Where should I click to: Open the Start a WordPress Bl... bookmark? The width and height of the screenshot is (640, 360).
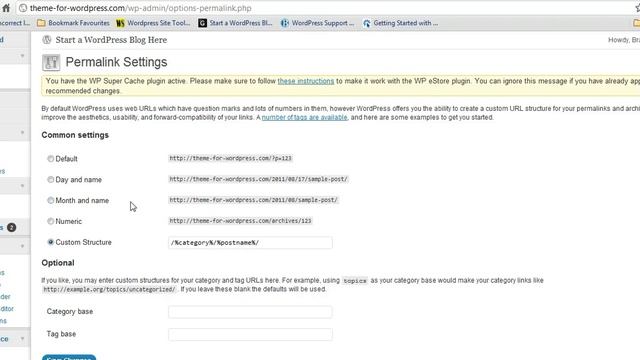[236, 23]
